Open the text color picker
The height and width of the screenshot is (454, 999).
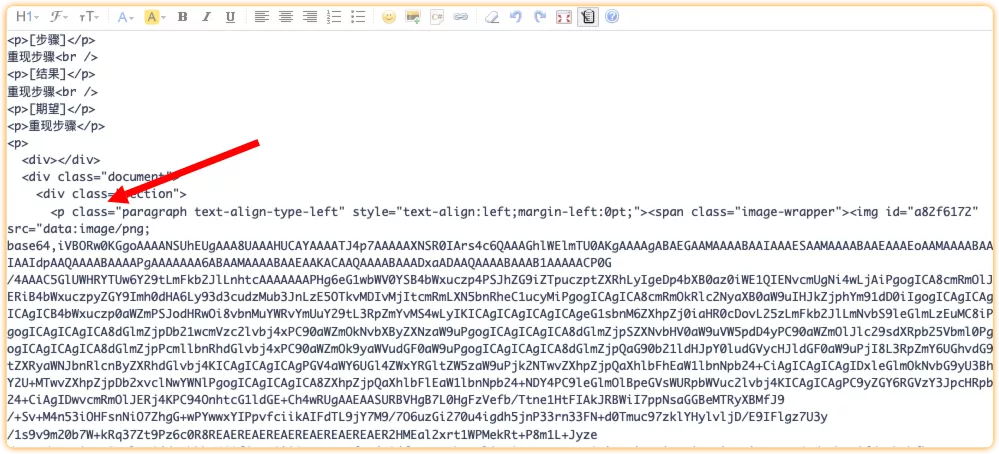(x=125, y=17)
